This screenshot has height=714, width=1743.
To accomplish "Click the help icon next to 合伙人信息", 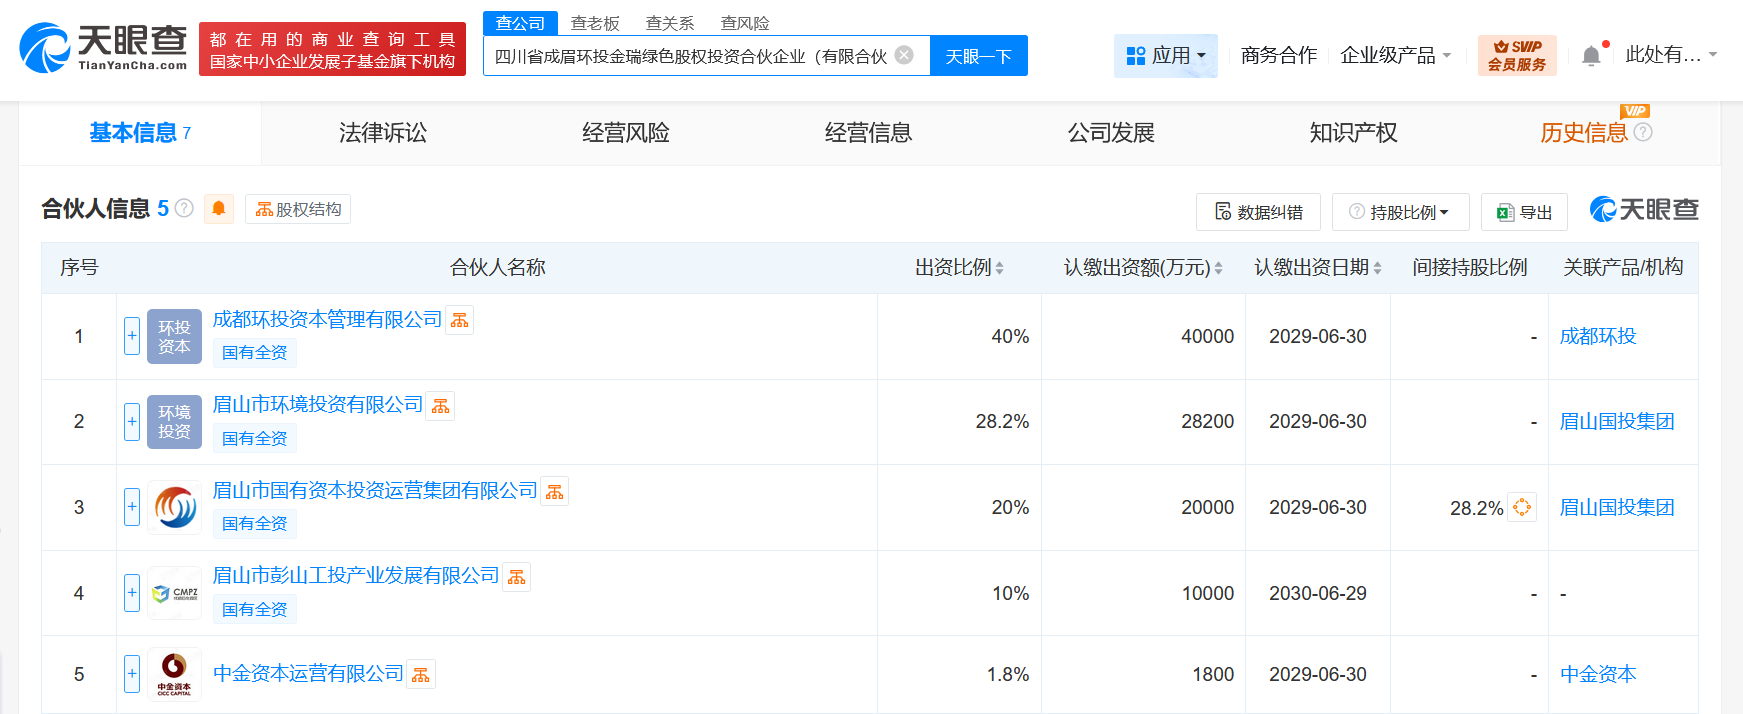I will (x=185, y=208).
